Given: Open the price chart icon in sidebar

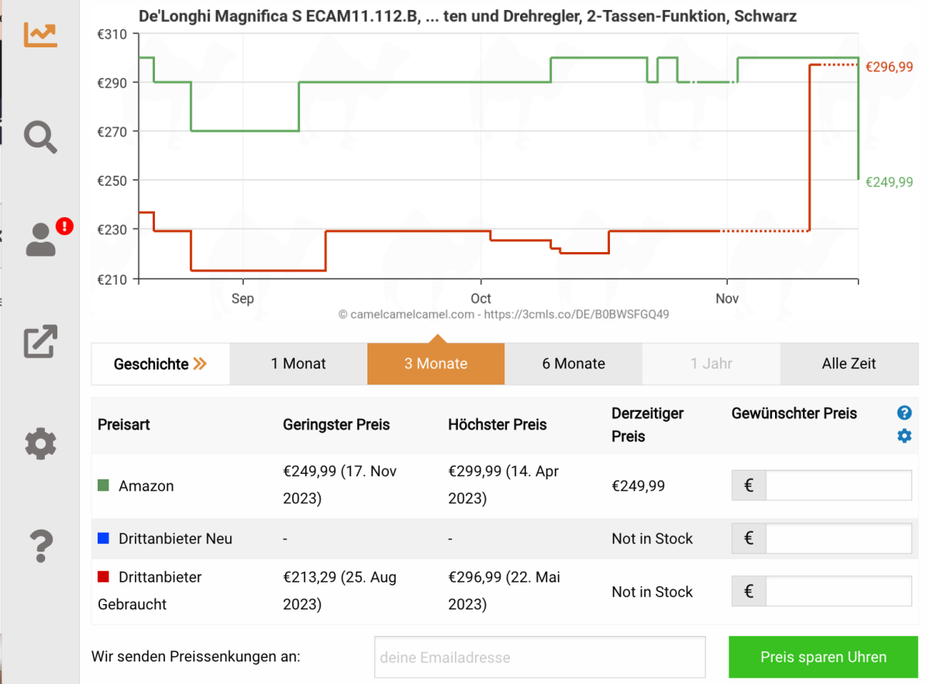Looking at the screenshot, I should [x=40, y=34].
